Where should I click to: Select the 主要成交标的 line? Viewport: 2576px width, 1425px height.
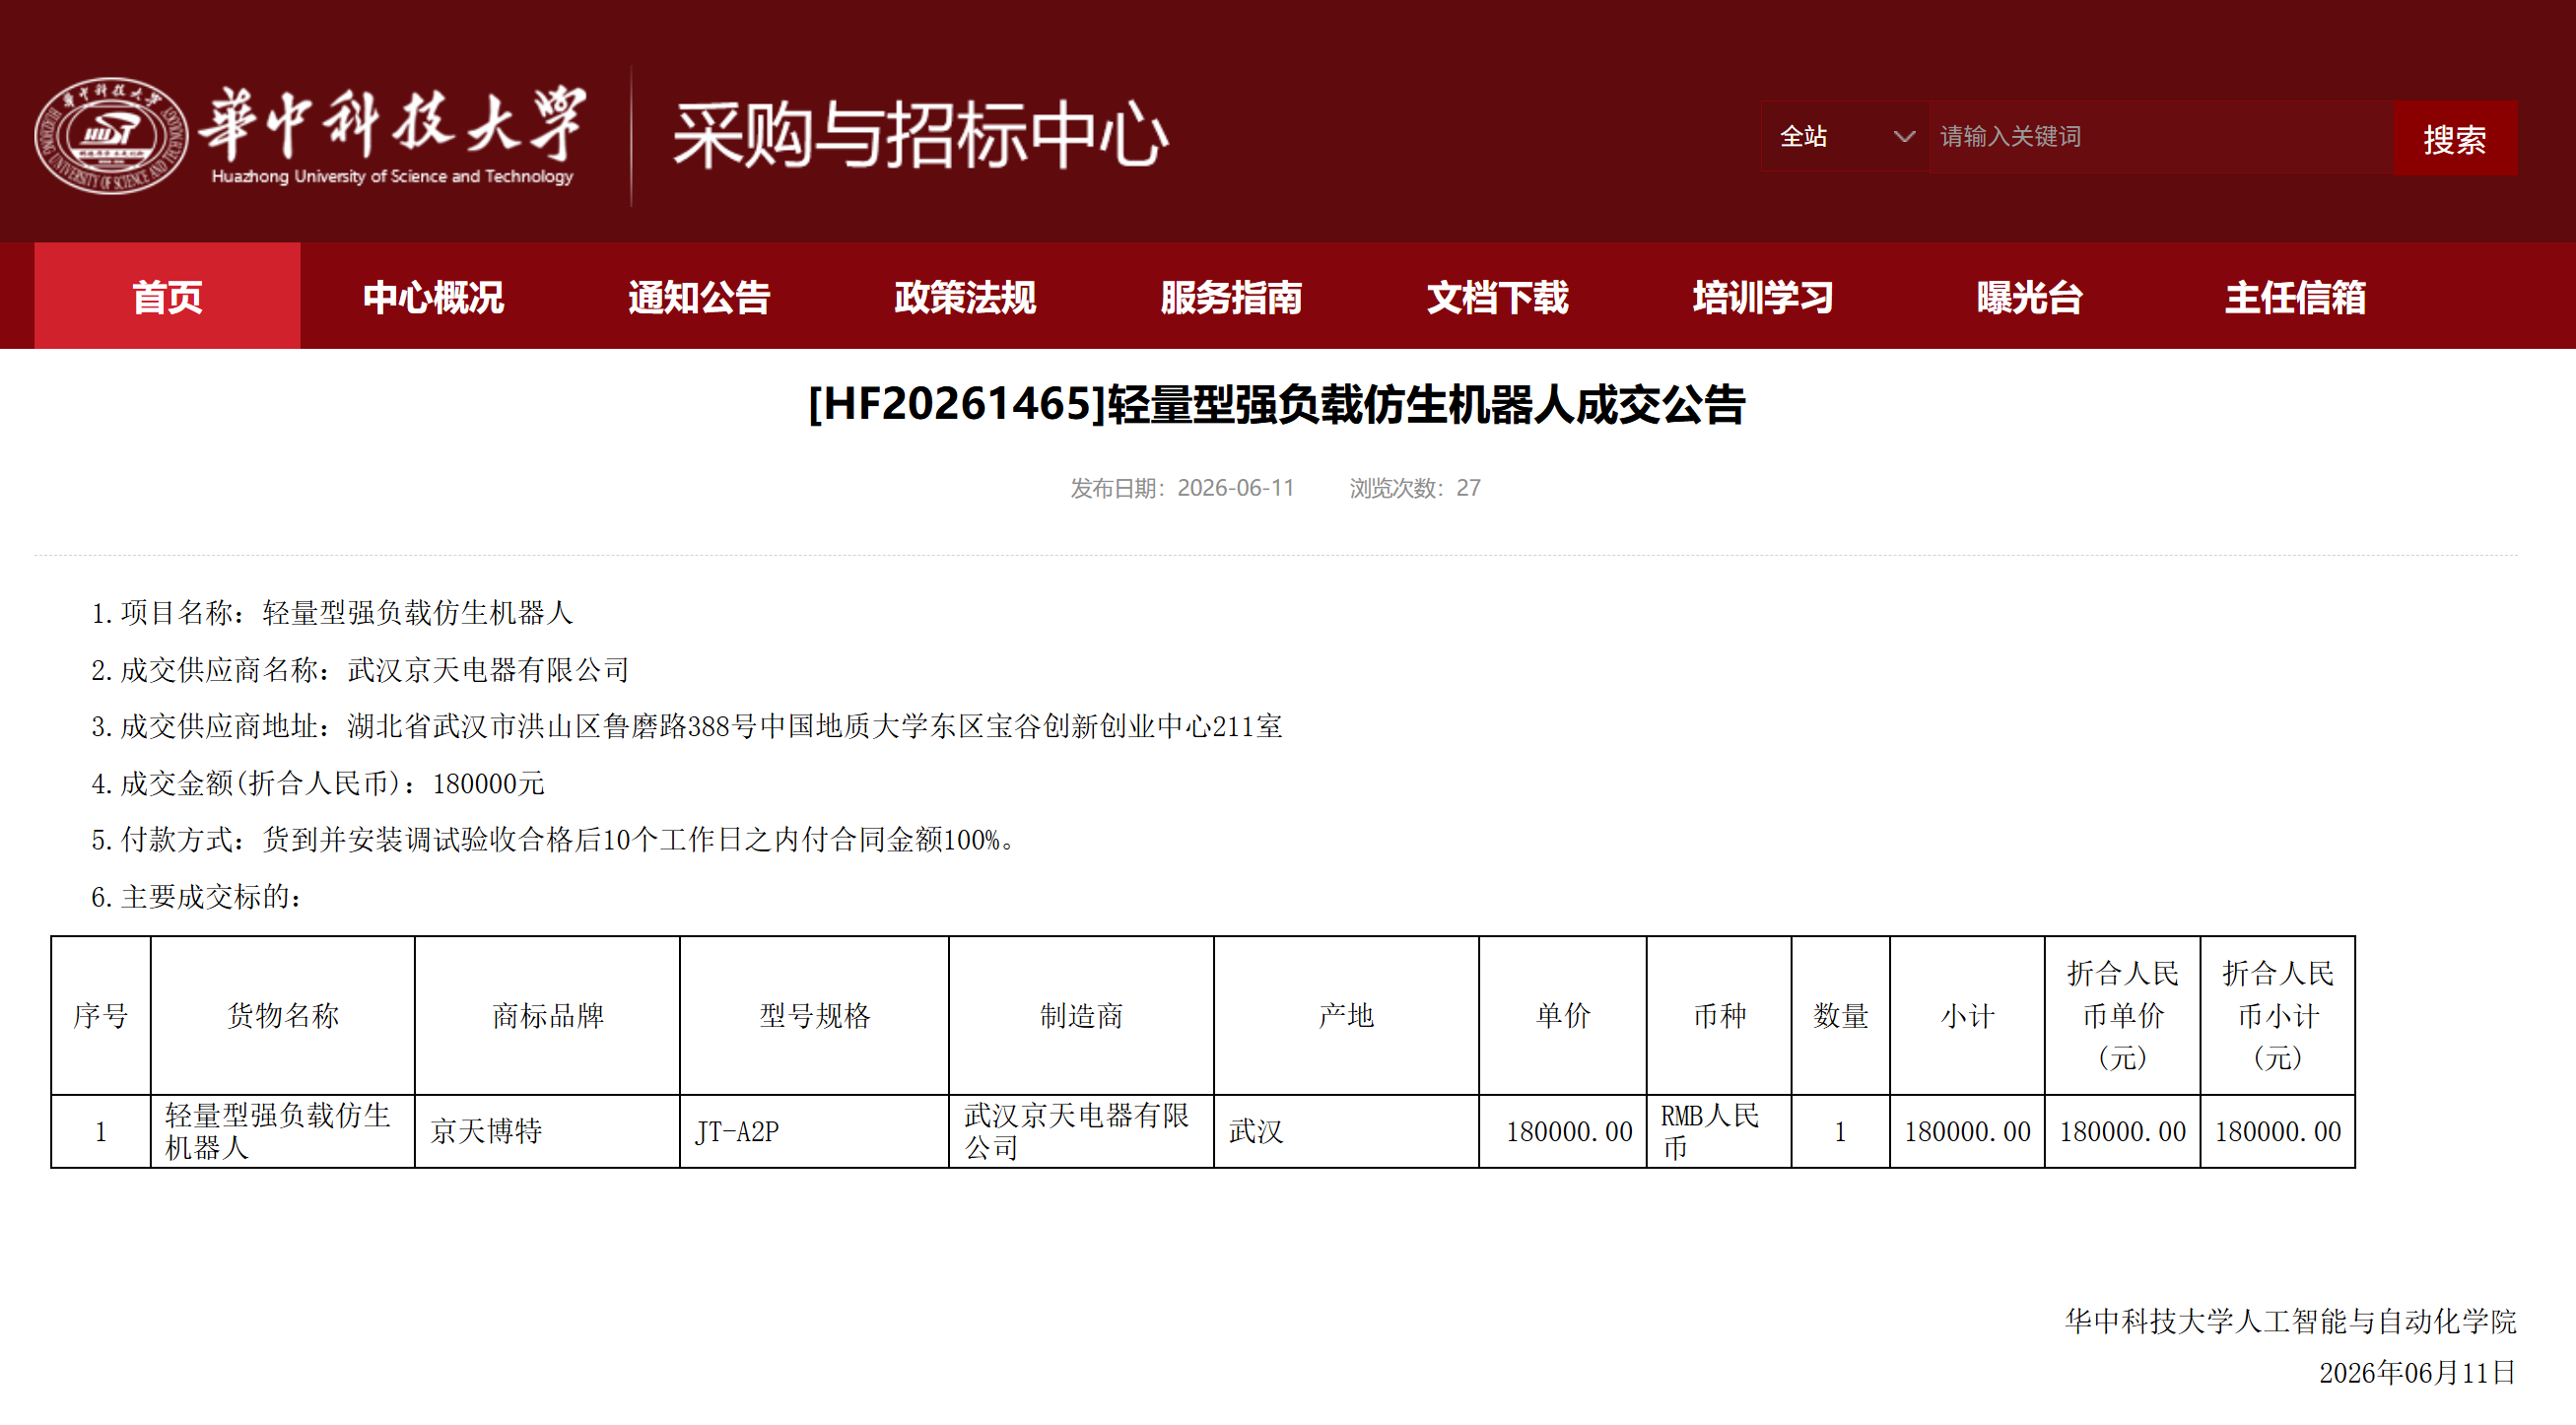click(x=197, y=897)
